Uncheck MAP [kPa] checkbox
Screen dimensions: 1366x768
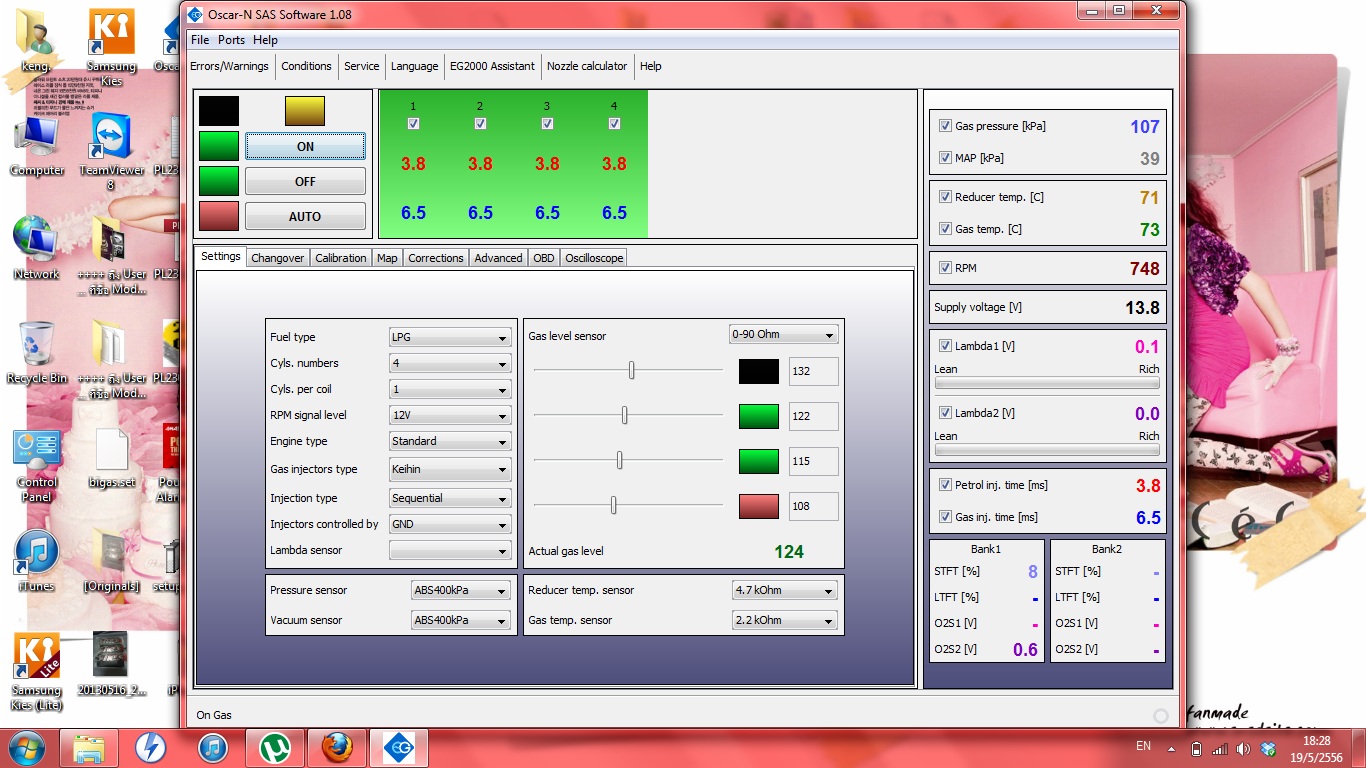click(x=945, y=158)
